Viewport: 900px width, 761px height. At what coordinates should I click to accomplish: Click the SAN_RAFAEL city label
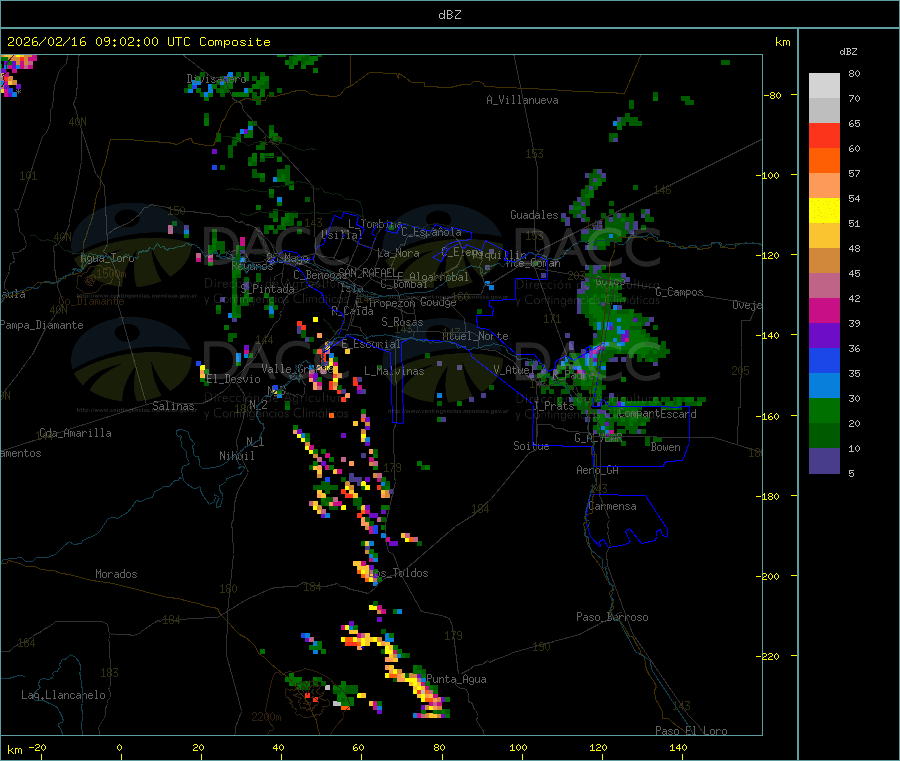[367, 272]
